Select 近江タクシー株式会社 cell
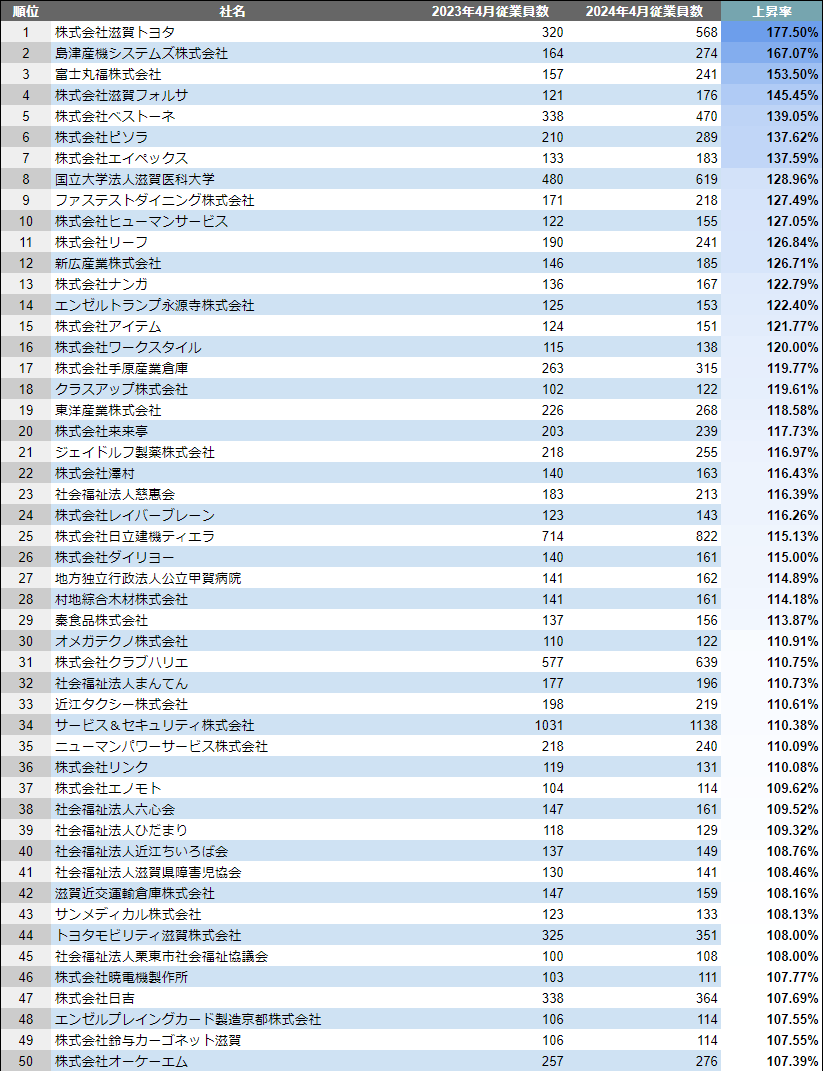 pyautogui.click(x=233, y=704)
